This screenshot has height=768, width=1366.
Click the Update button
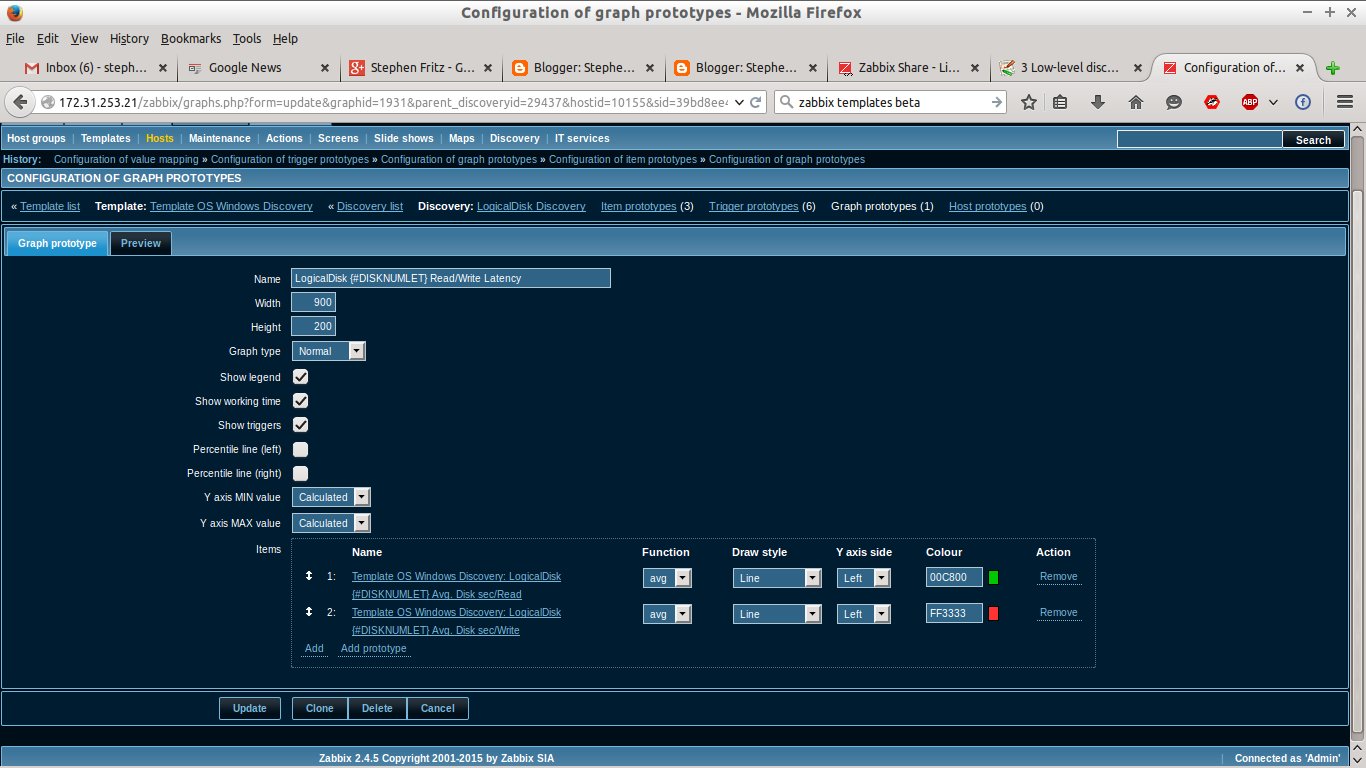(249, 708)
